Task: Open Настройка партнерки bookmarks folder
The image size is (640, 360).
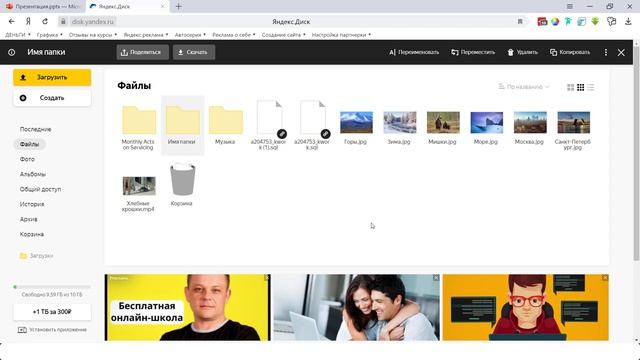Action: [341, 35]
